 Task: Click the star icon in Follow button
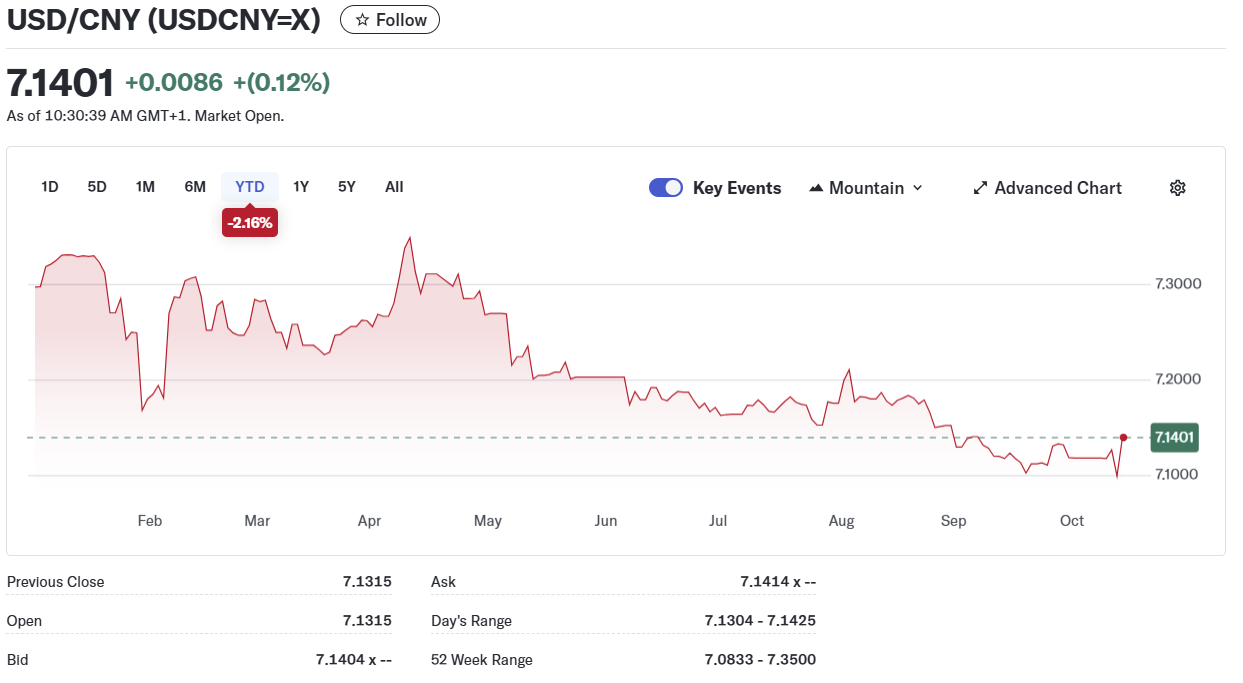(362, 20)
